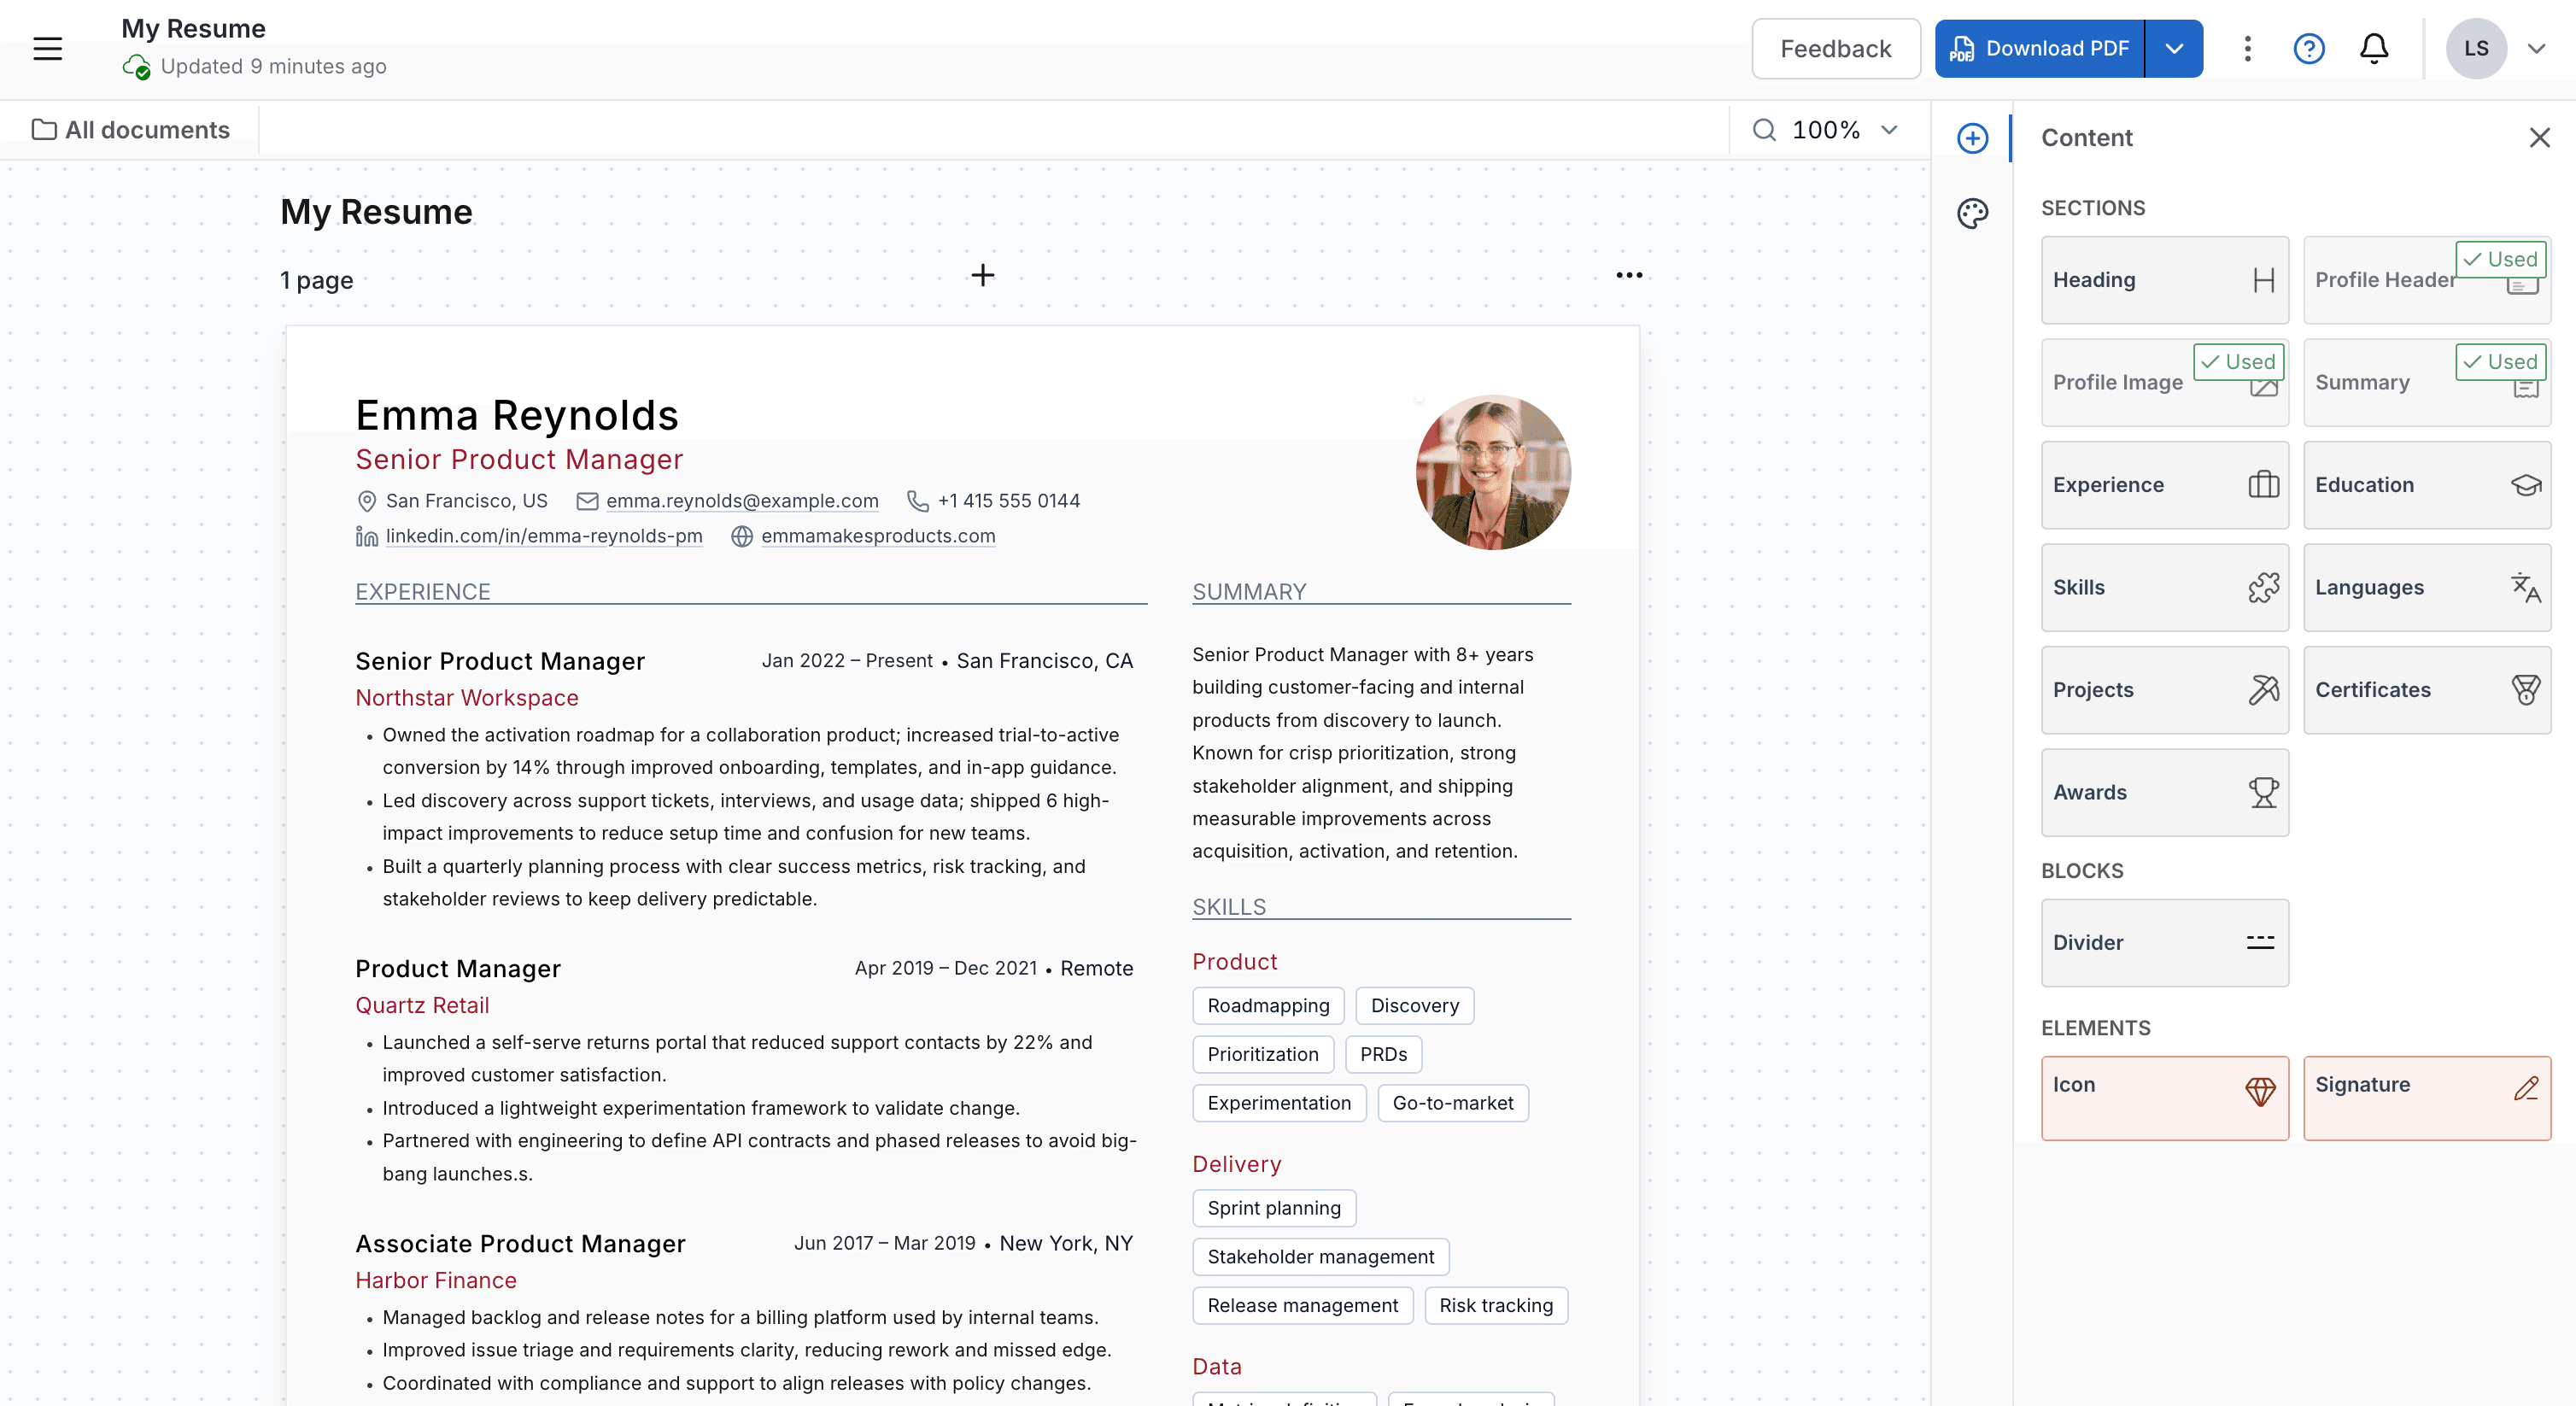Click the Sprint planning skill tag
This screenshot has height=1406, width=2576.
1274,1209
